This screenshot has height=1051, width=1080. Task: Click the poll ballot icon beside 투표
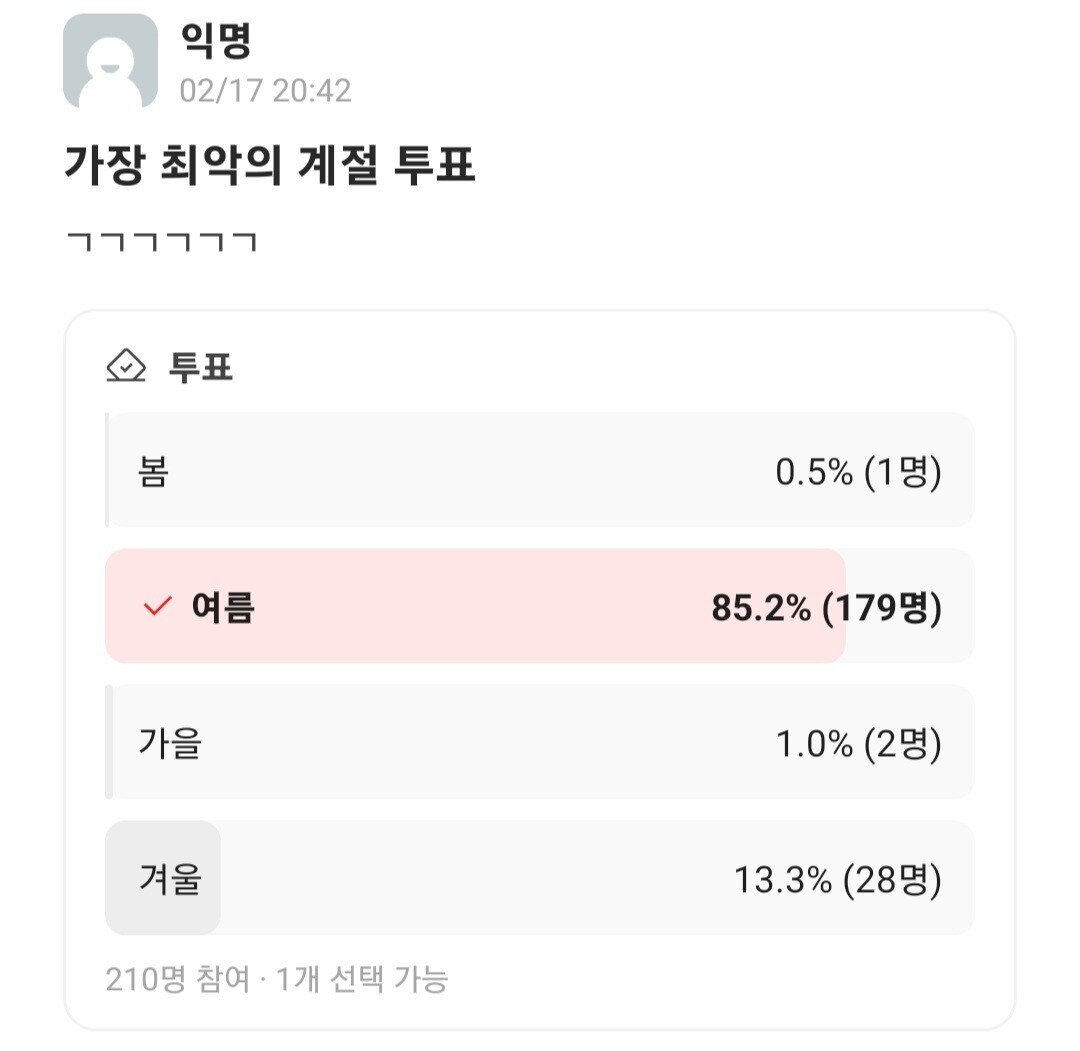(x=126, y=367)
